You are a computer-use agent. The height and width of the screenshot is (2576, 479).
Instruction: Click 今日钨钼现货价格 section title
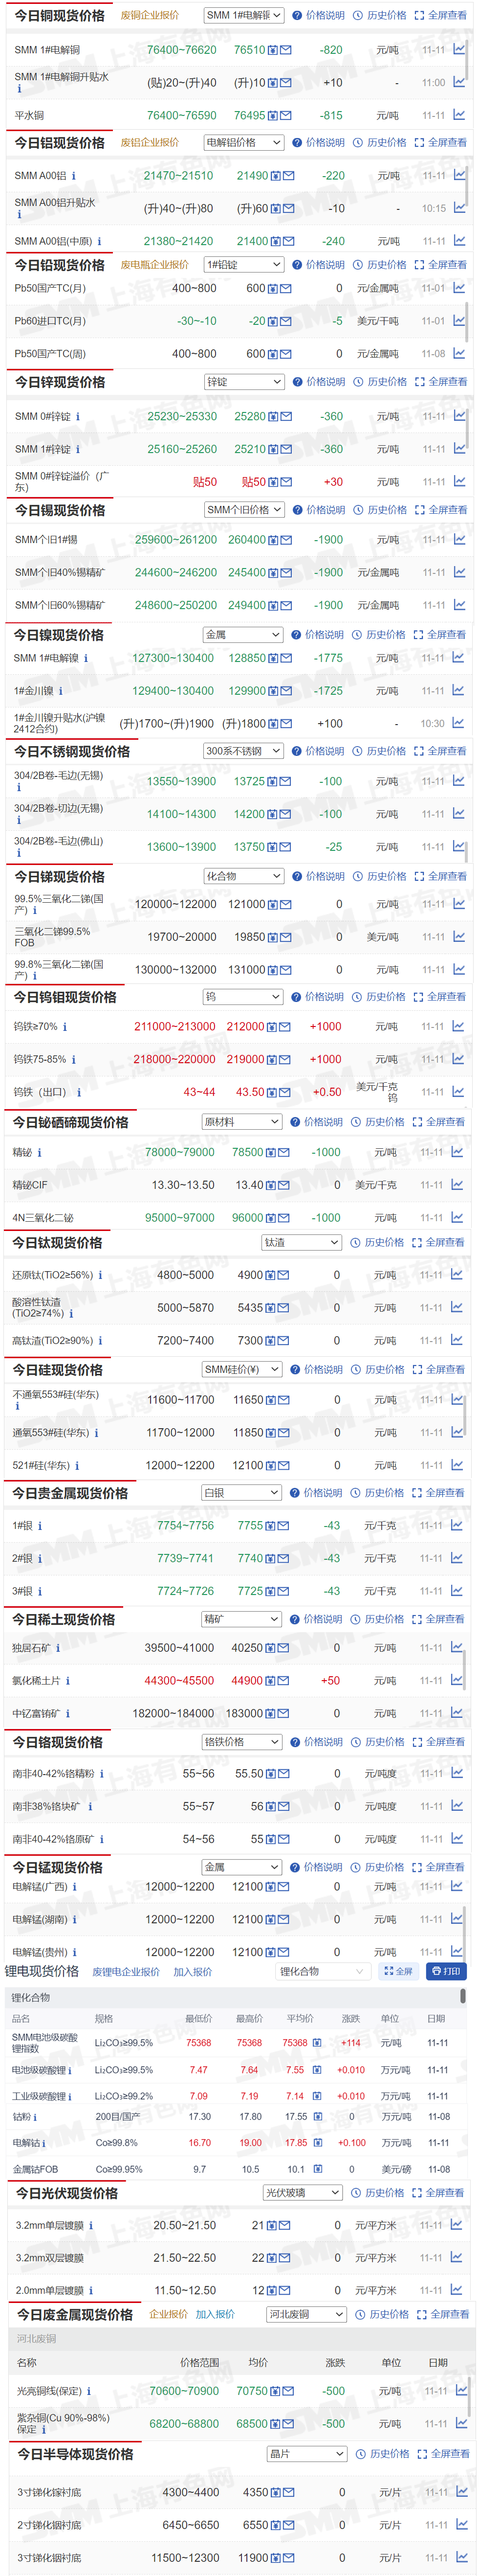pyautogui.click(x=65, y=998)
